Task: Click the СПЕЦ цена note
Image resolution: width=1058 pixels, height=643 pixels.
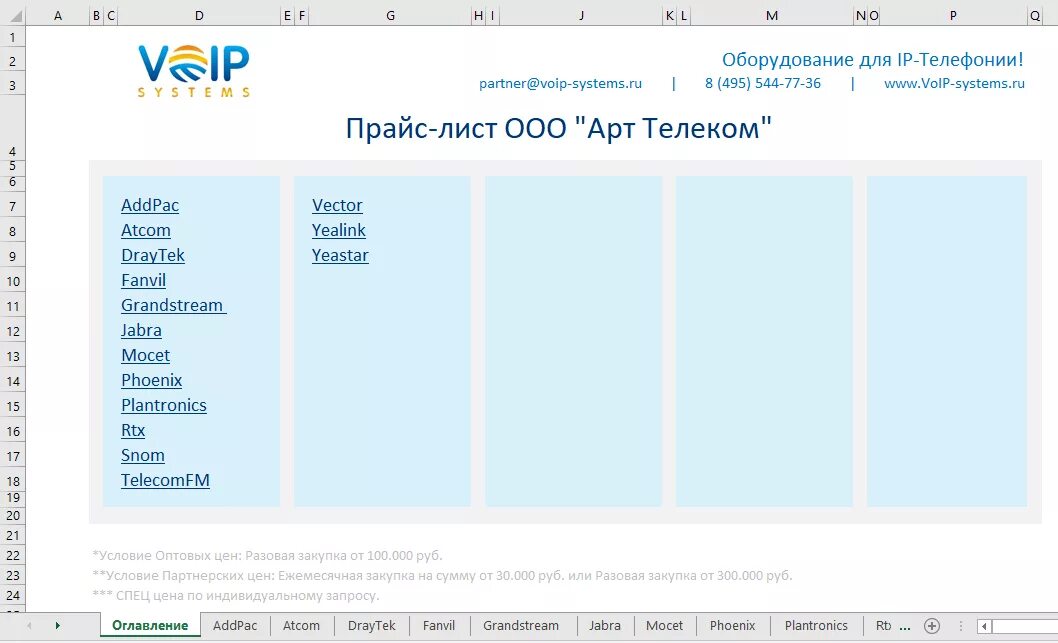Action: click(235, 596)
